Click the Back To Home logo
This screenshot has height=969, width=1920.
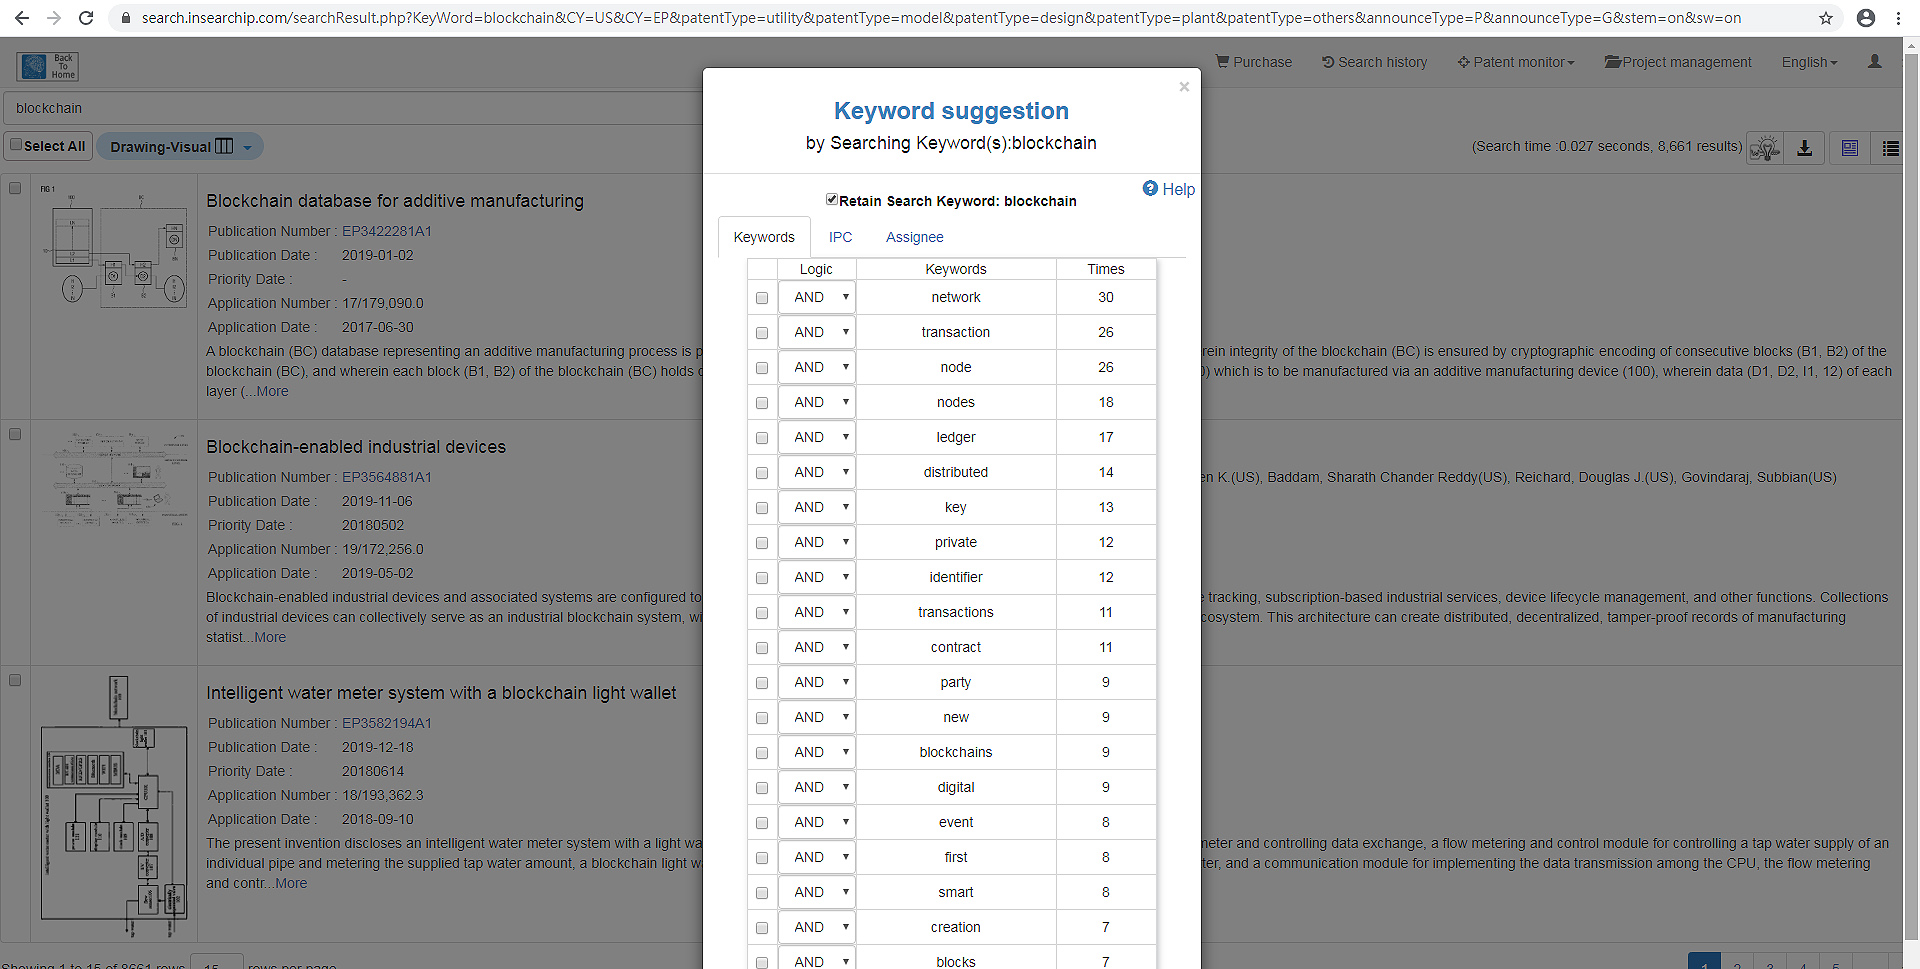pyautogui.click(x=47, y=66)
